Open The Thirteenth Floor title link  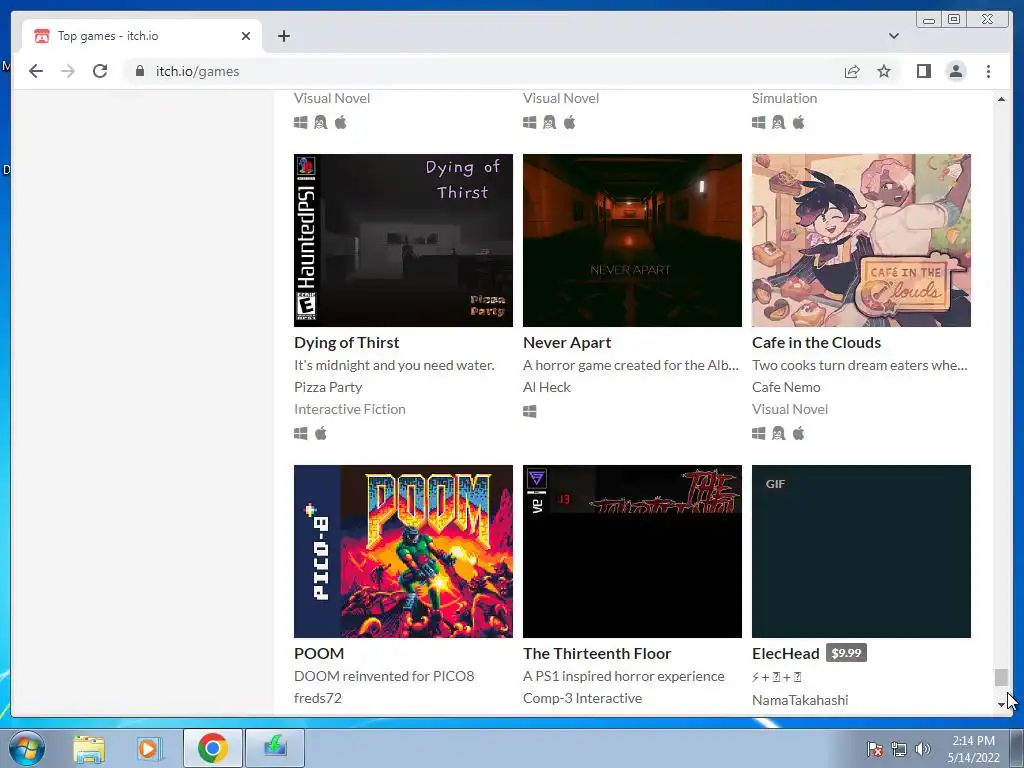tap(597, 654)
